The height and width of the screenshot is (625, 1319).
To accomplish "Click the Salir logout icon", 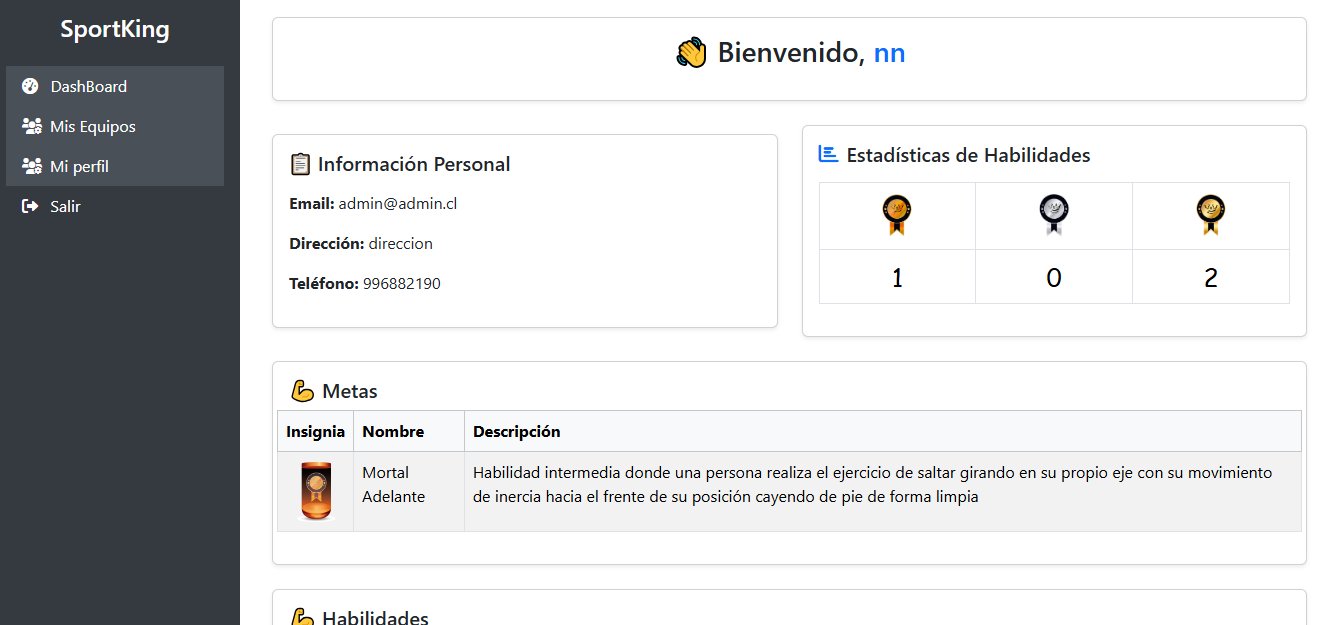I will pyautogui.click(x=31, y=206).
